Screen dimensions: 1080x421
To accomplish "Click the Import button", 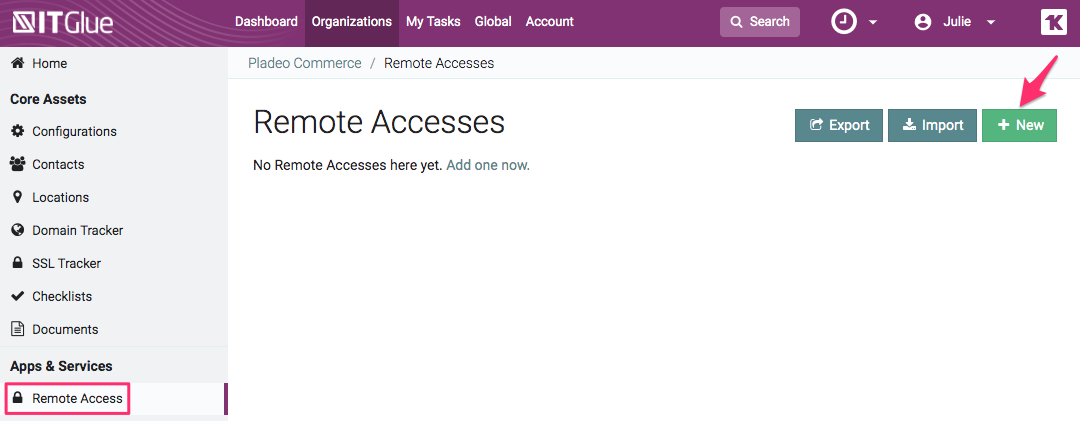I will 932,125.
